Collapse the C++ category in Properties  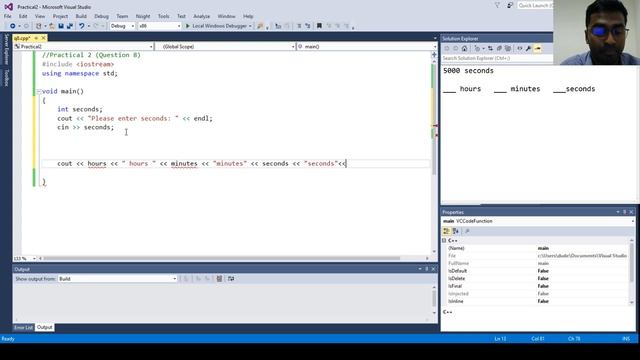coord(444,241)
